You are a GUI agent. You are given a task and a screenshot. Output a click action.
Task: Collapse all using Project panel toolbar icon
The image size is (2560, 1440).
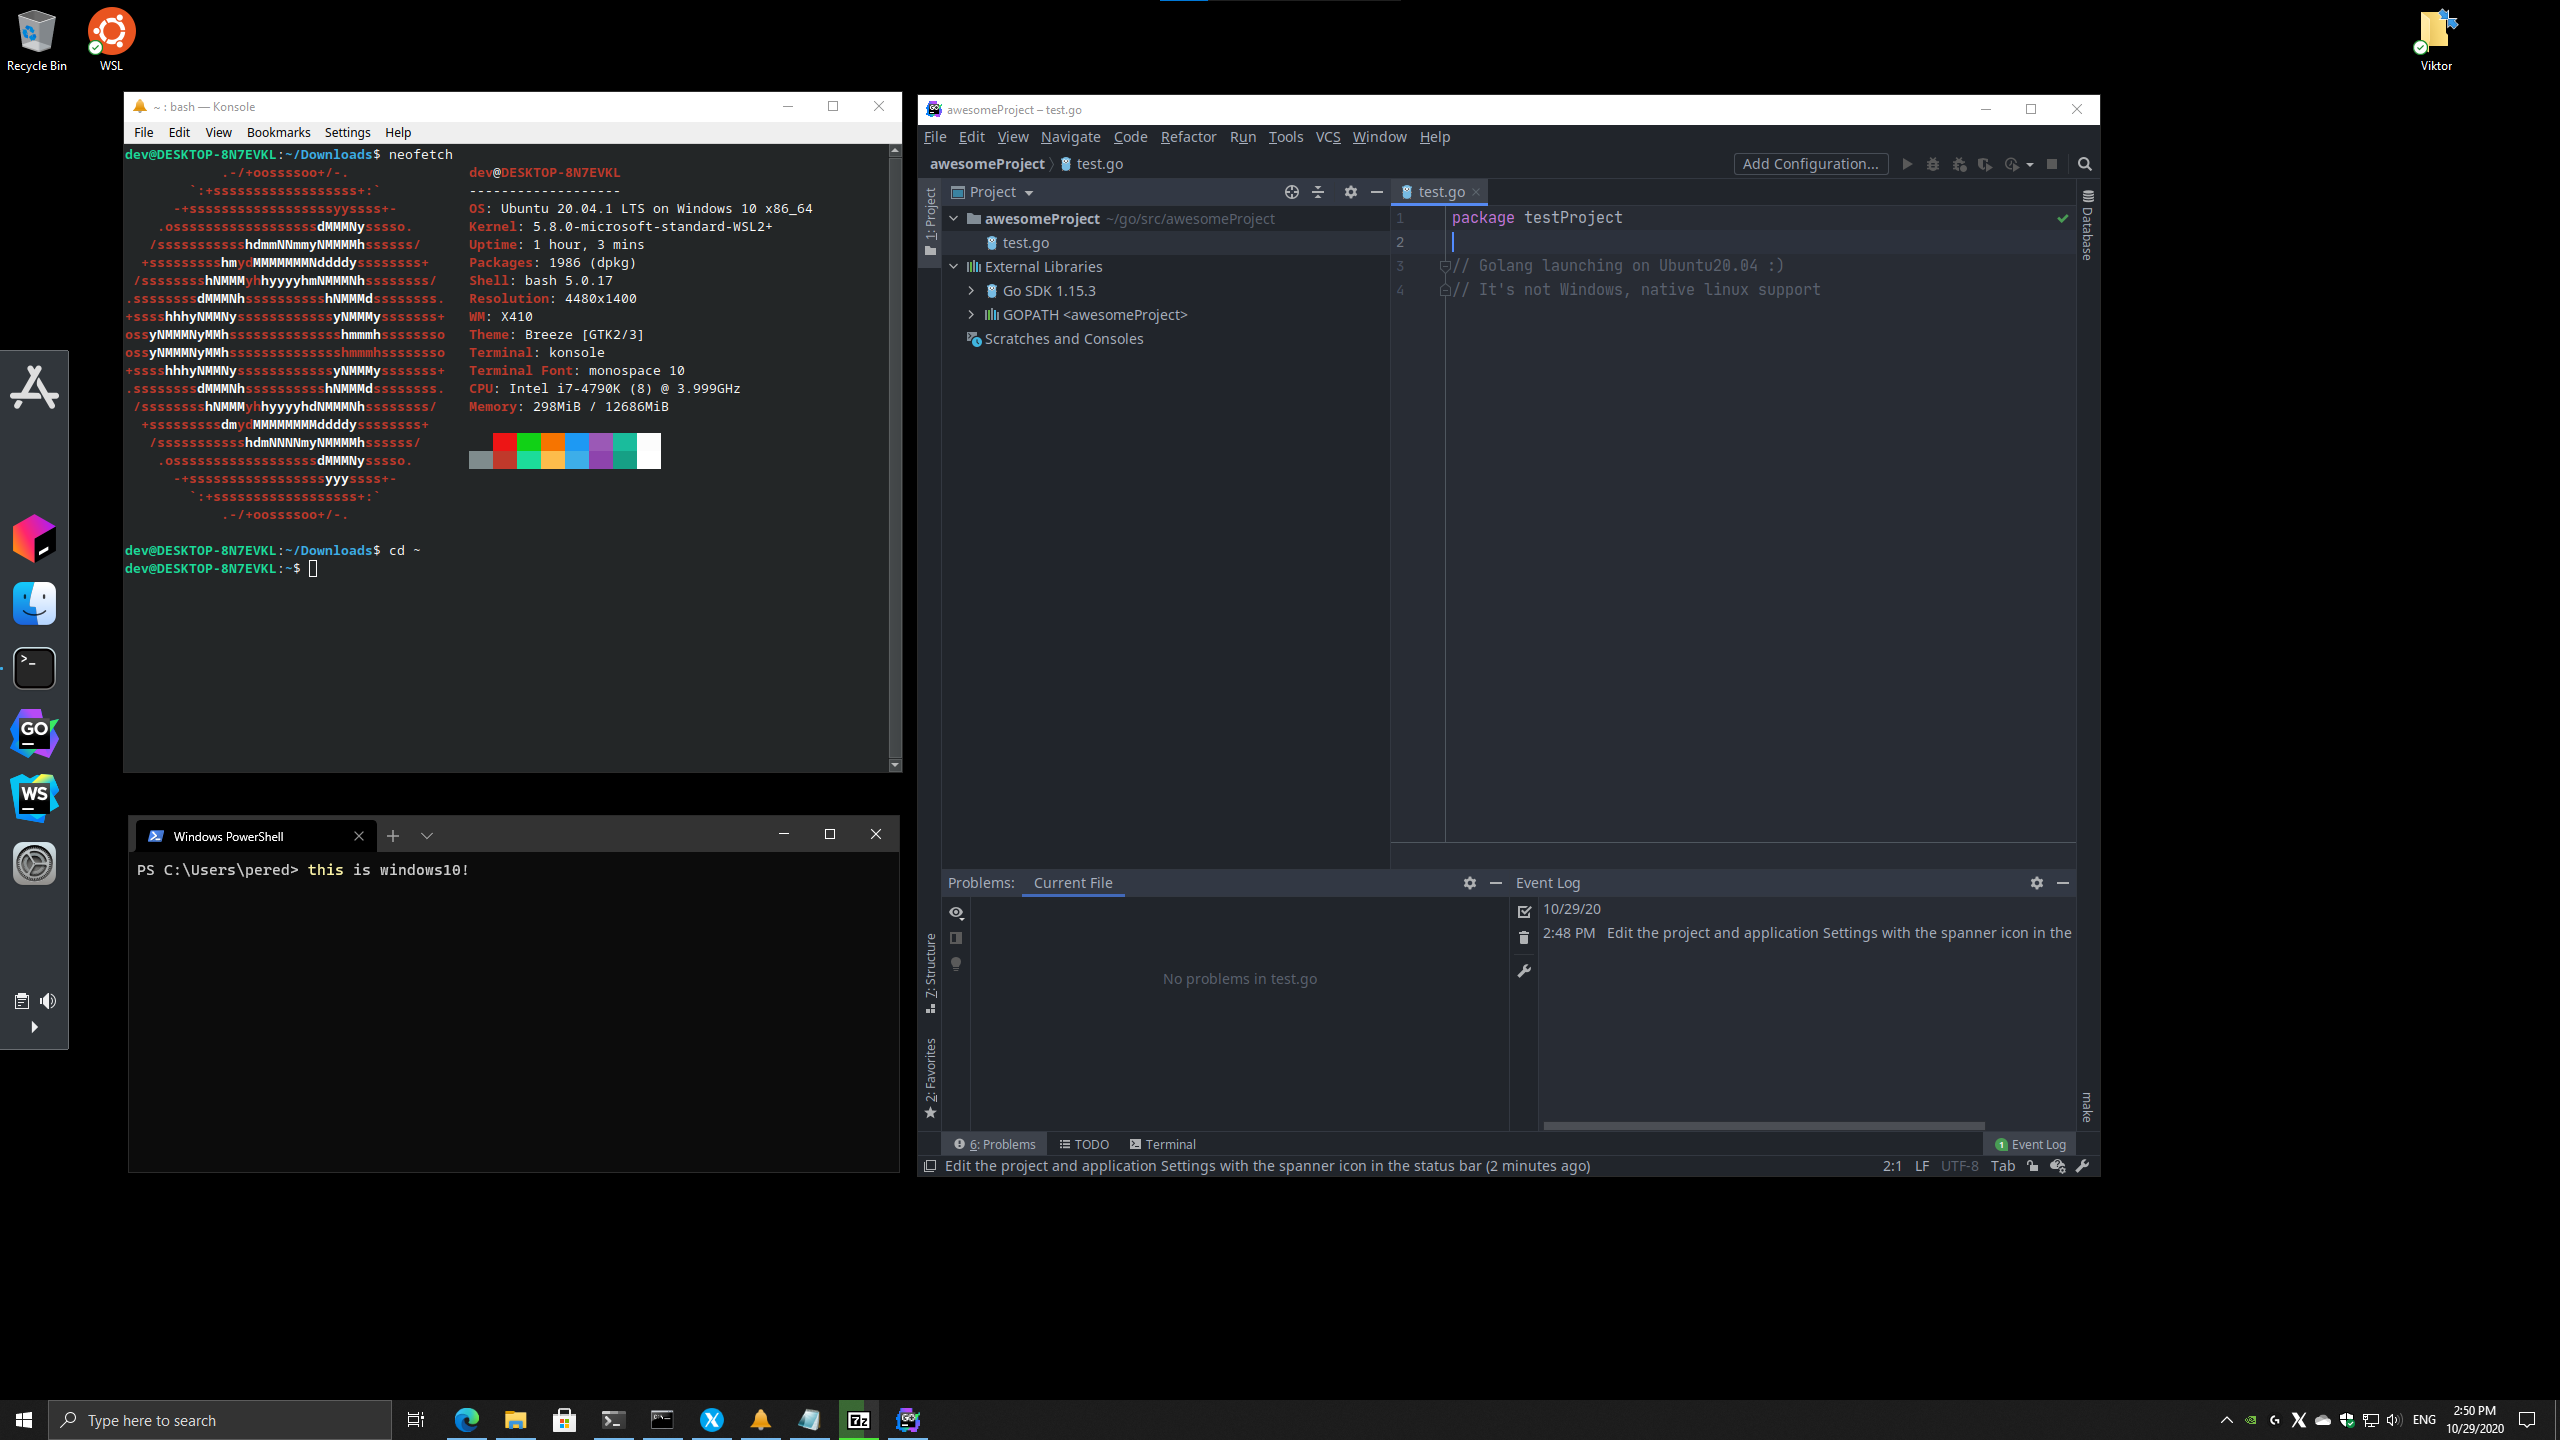pos(1318,192)
